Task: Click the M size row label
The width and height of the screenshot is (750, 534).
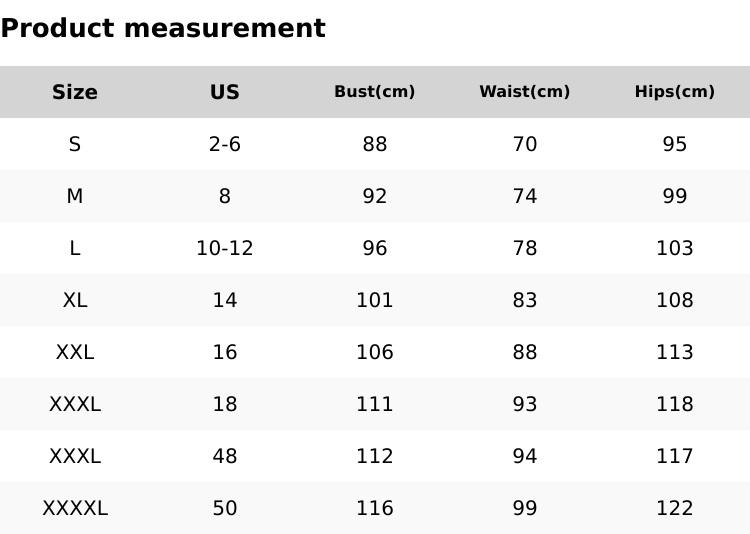Action: coord(75,196)
